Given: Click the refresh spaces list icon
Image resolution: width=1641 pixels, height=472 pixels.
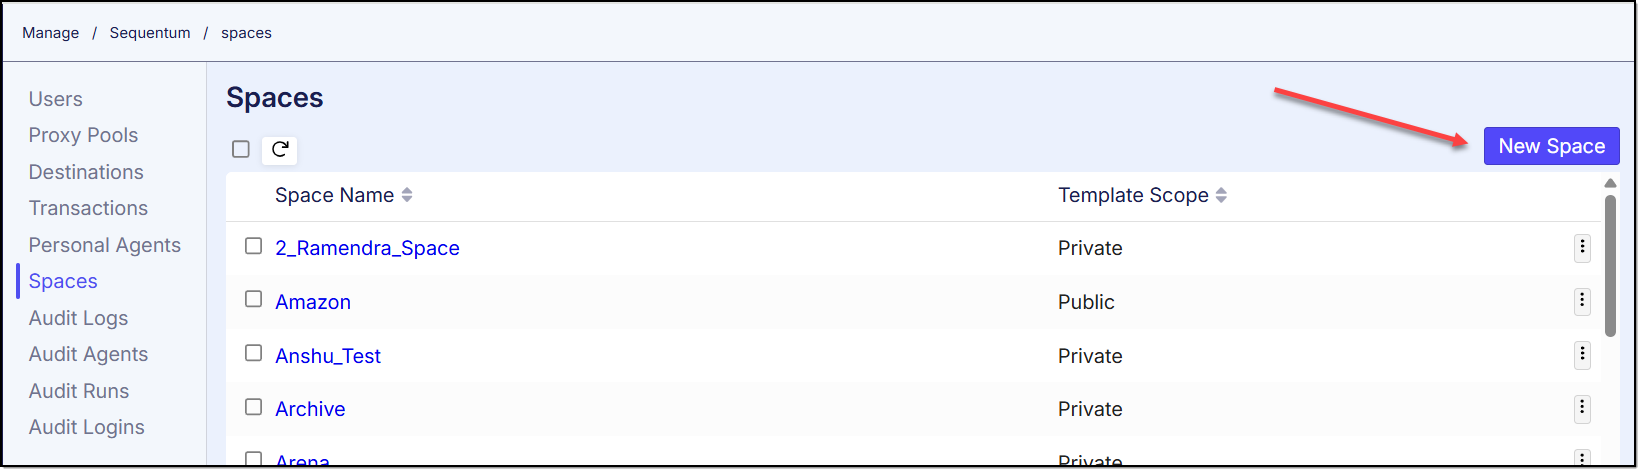Looking at the screenshot, I should (x=280, y=150).
